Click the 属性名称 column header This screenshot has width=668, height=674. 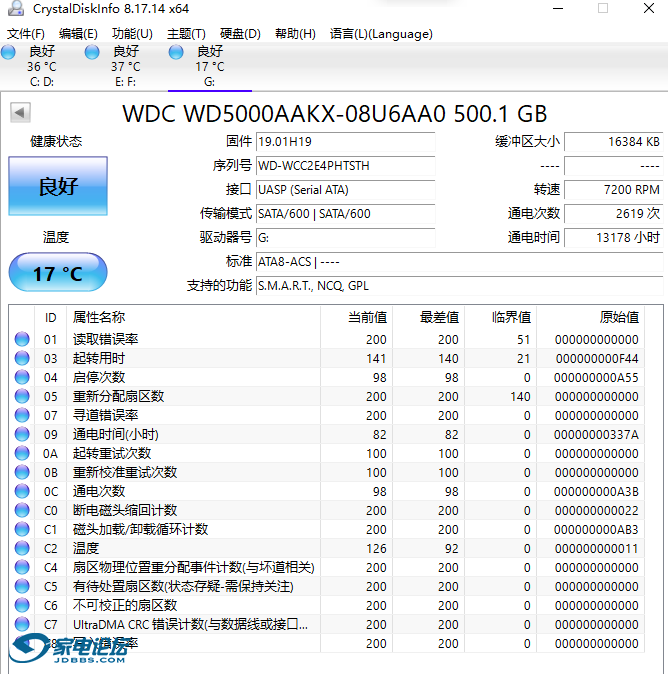coord(193,318)
